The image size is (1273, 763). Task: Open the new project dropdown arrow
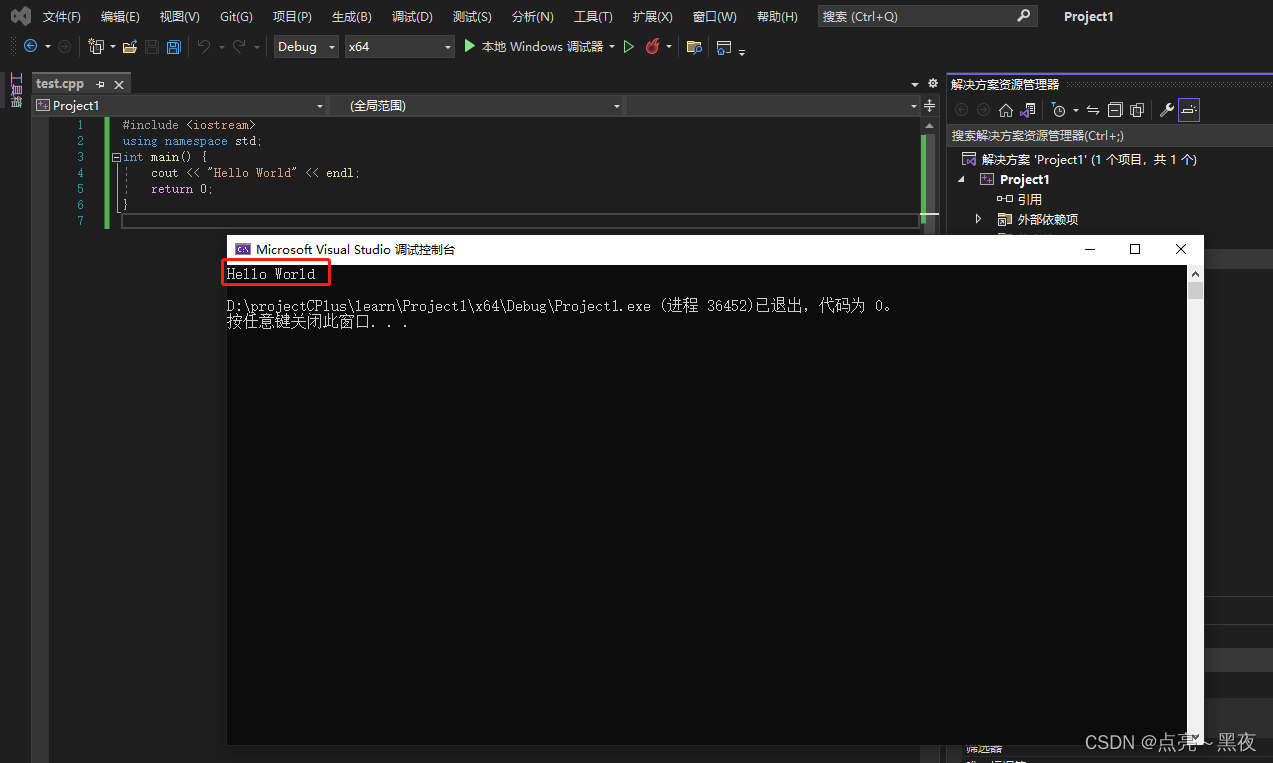point(112,47)
